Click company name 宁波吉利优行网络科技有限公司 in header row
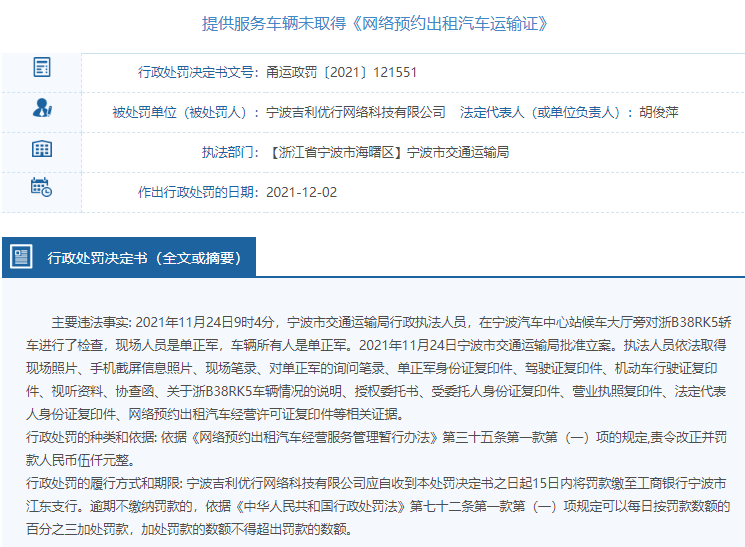 (355, 113)
